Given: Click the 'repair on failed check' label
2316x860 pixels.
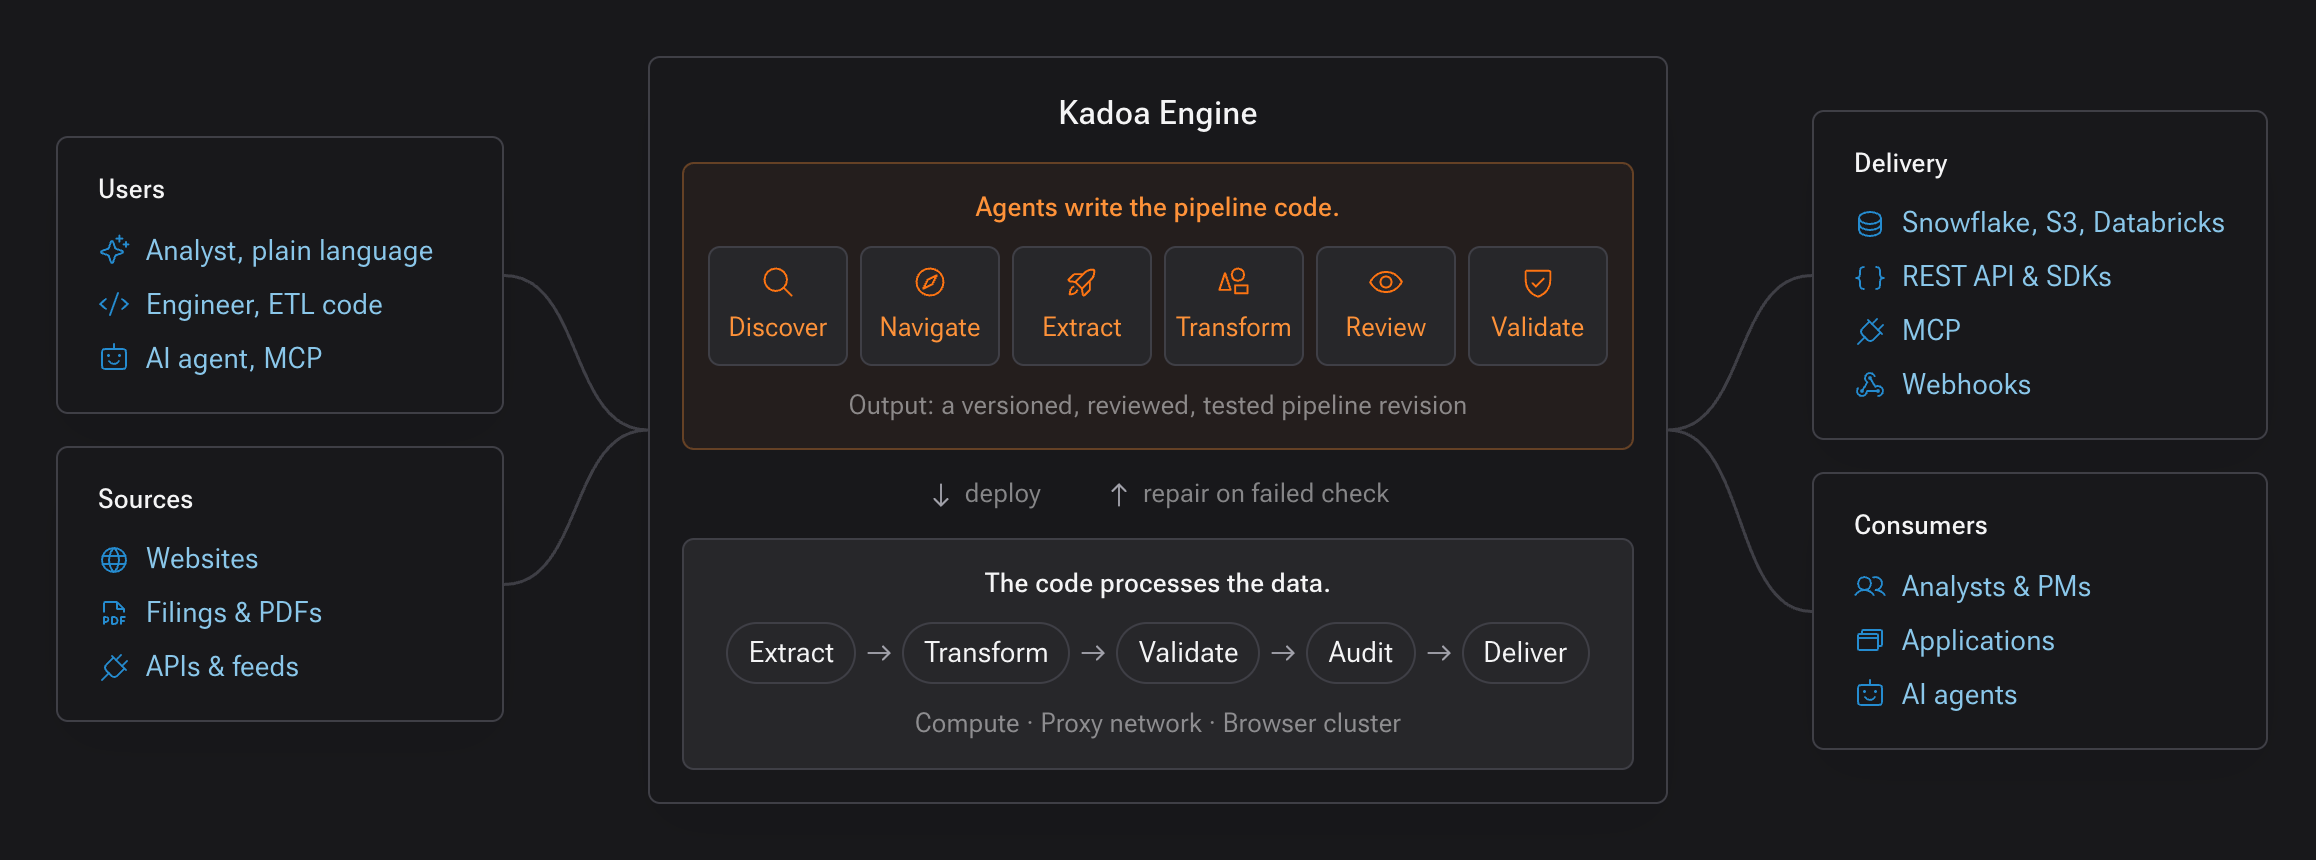Looking at the screenshot, I should (x=1266, y=494).
